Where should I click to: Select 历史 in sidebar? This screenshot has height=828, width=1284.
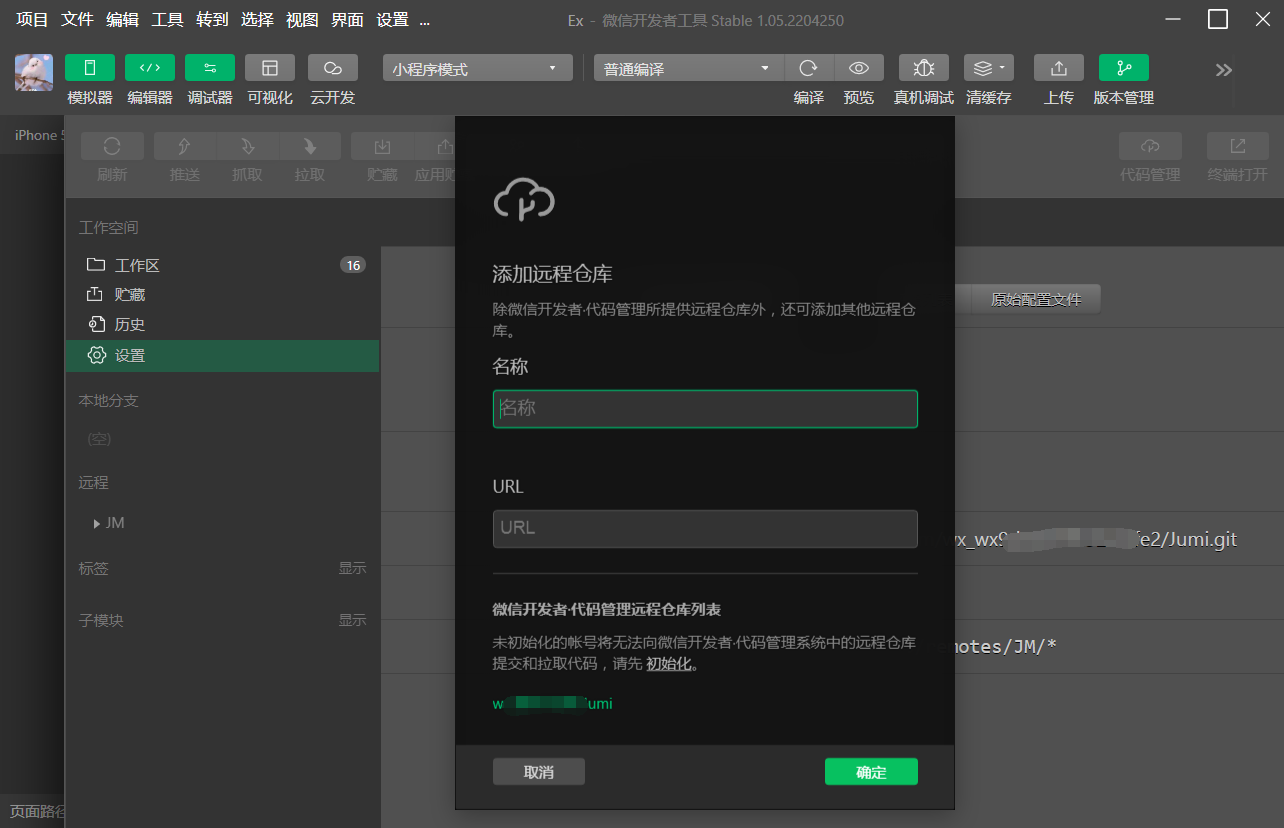(222, 325)
